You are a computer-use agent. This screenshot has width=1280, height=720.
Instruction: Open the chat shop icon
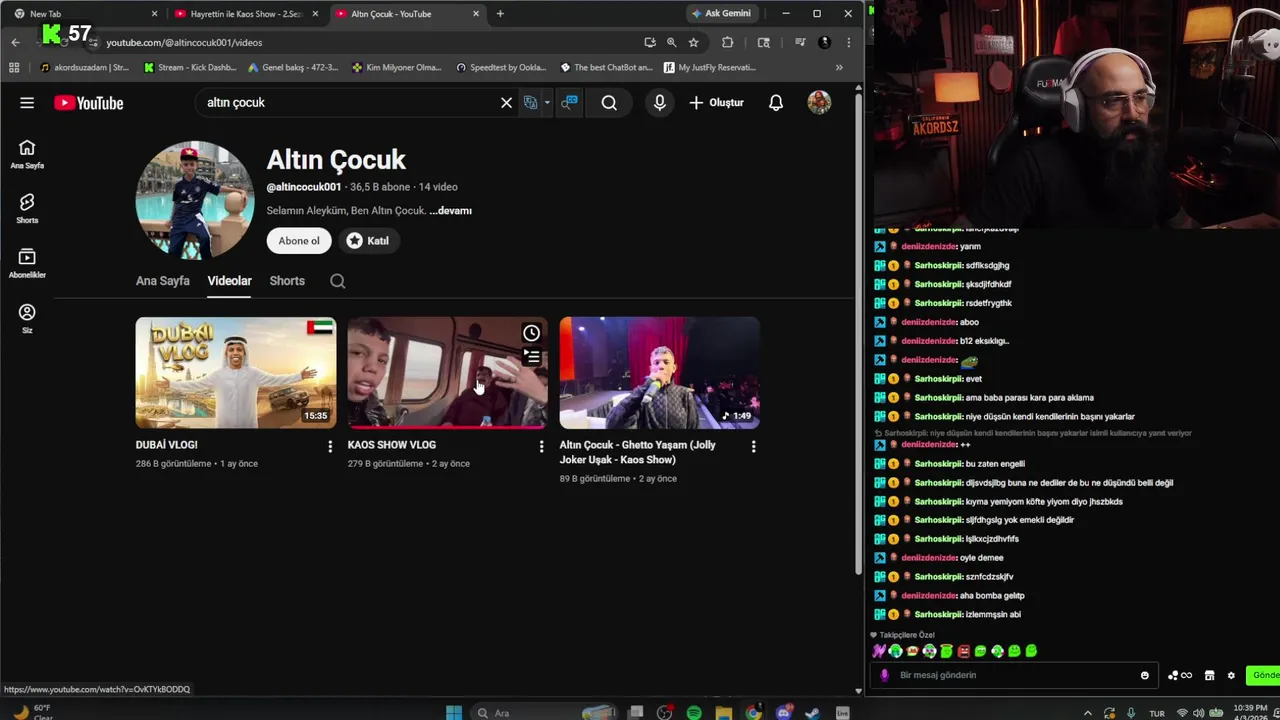point(1209,675)
